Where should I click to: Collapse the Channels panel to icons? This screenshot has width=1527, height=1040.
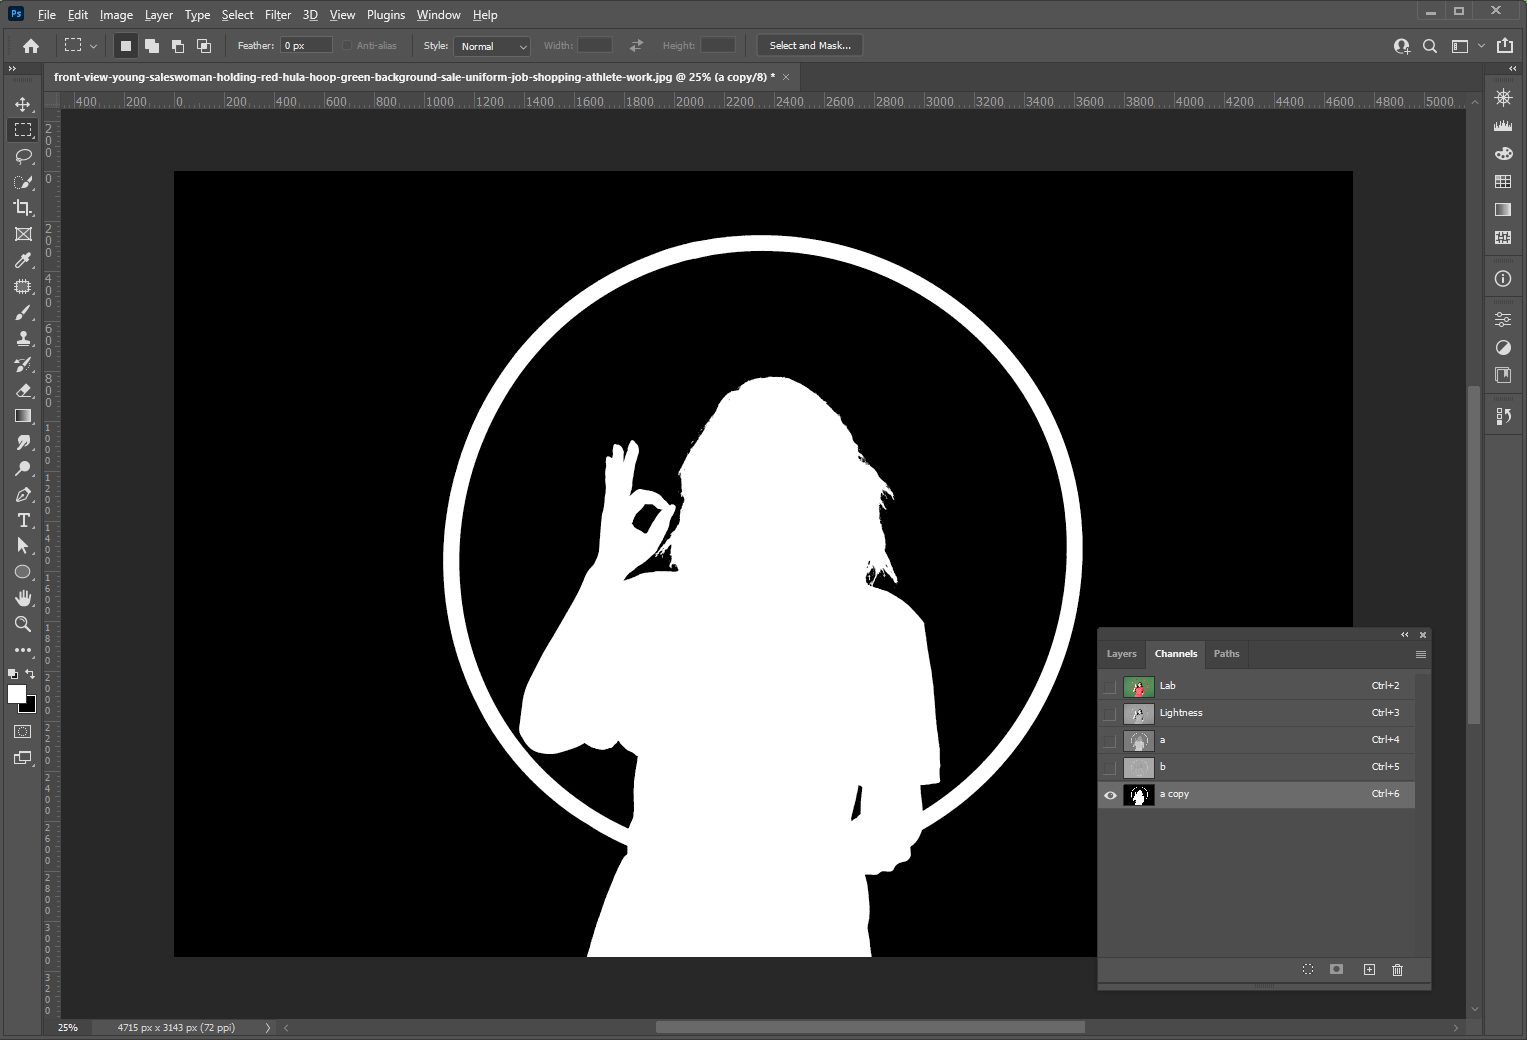pos(1404,635)
